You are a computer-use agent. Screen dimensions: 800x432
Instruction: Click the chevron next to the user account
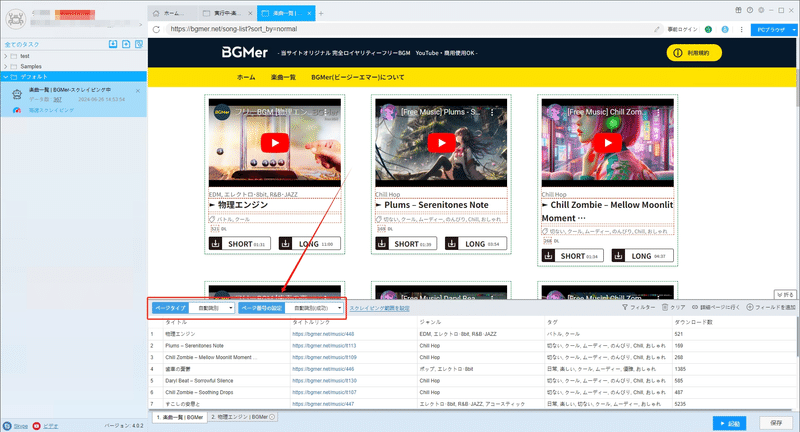coord(140,24)
